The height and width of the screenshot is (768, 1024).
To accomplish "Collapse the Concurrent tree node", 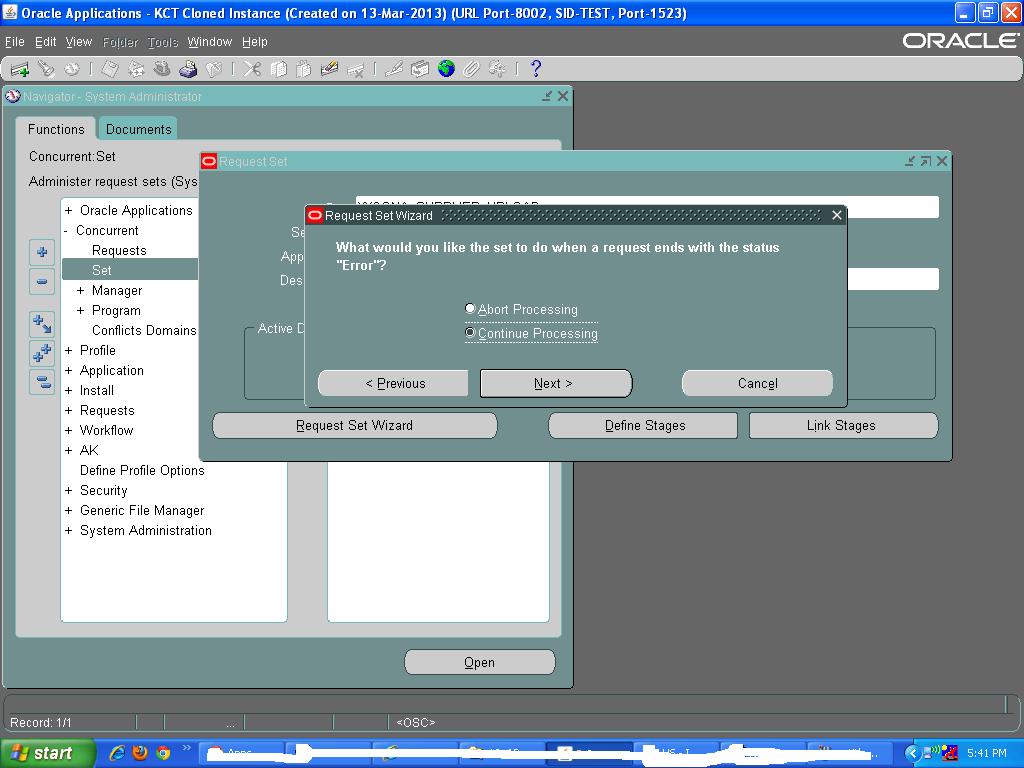I will pyautogui.click(x=66, y=231).
